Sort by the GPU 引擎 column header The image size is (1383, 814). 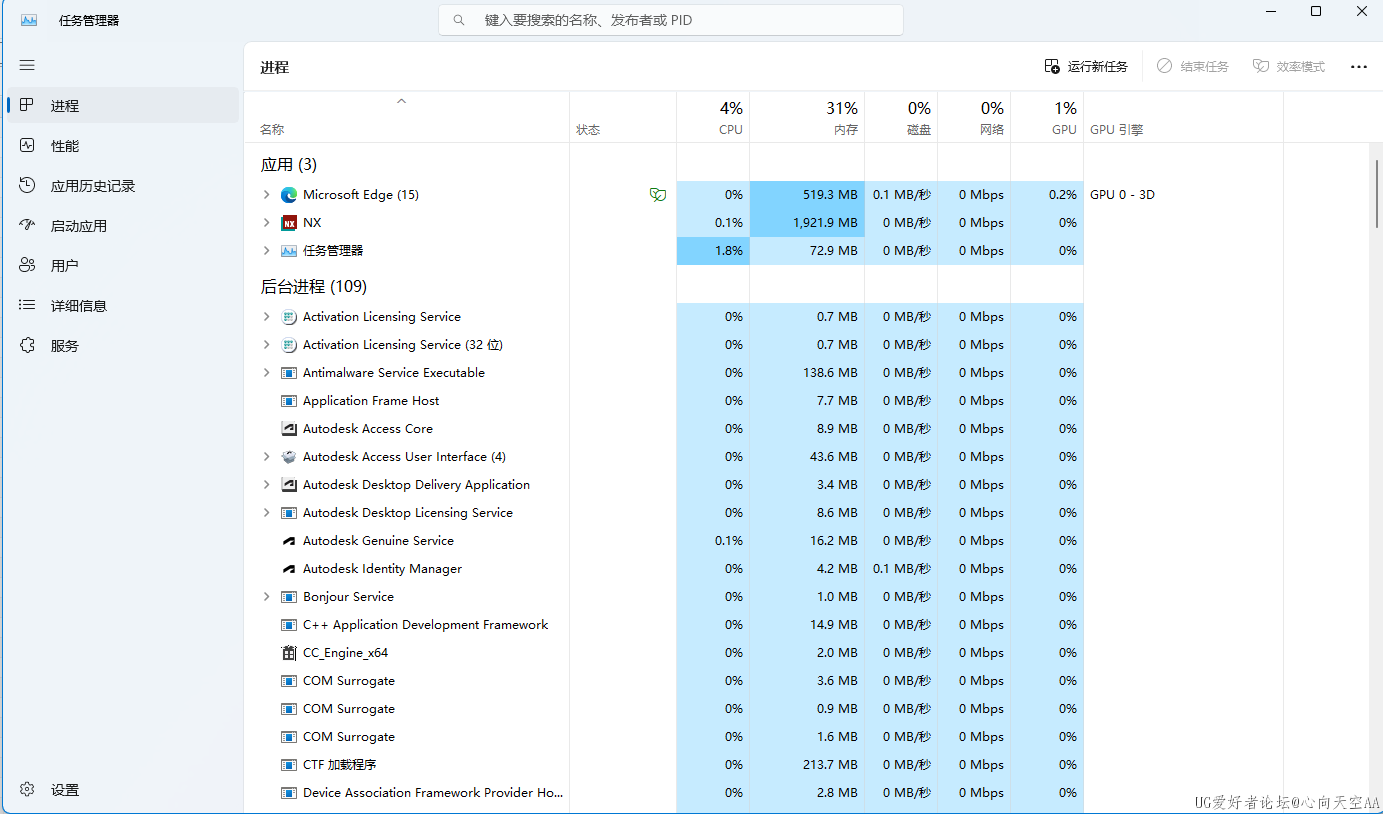click(x=1183, y=117)
